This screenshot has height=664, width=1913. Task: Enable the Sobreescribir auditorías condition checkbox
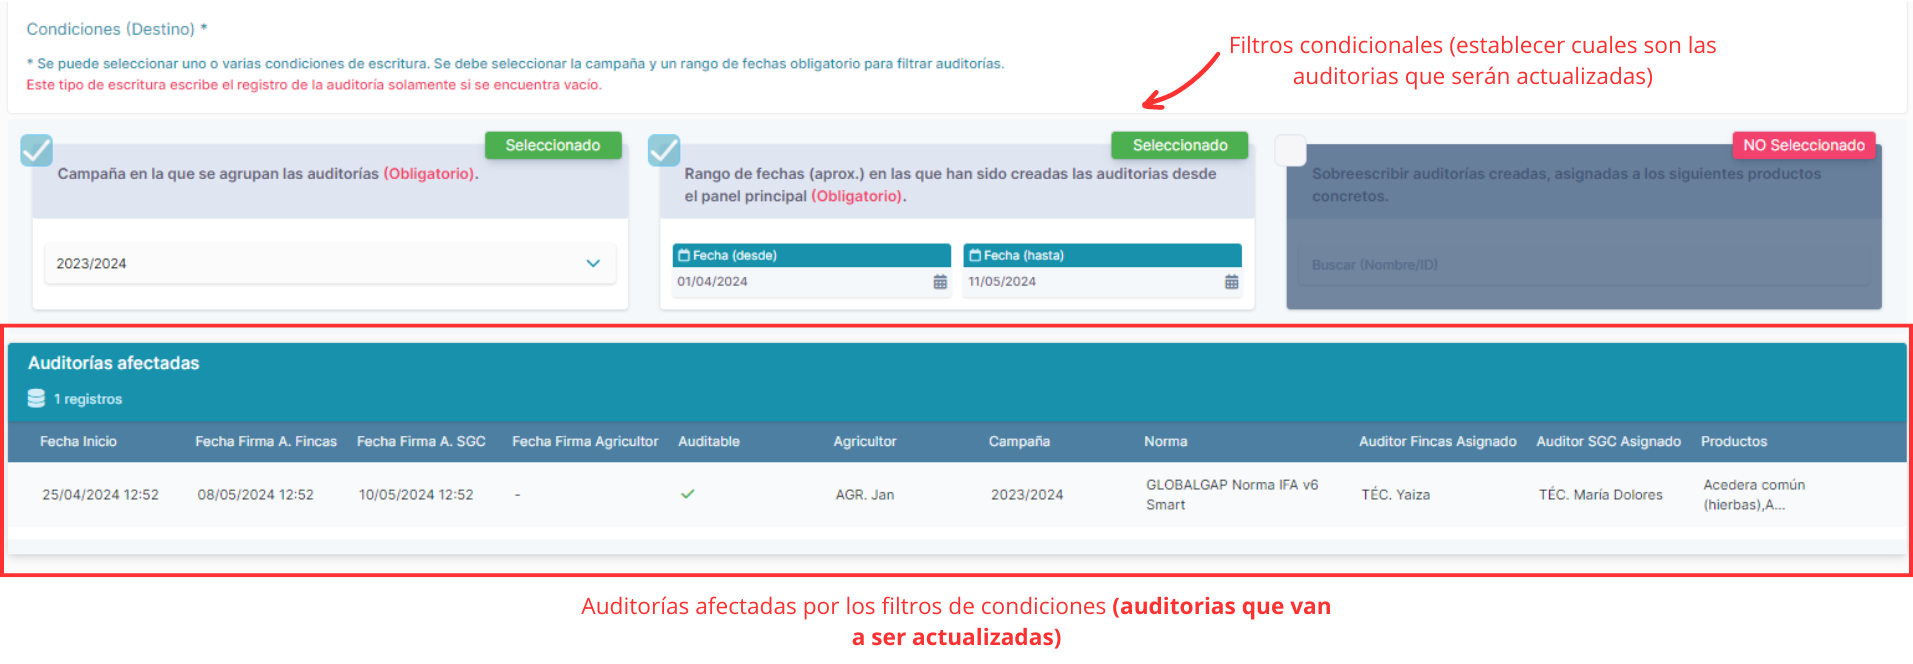point(1291,150)
